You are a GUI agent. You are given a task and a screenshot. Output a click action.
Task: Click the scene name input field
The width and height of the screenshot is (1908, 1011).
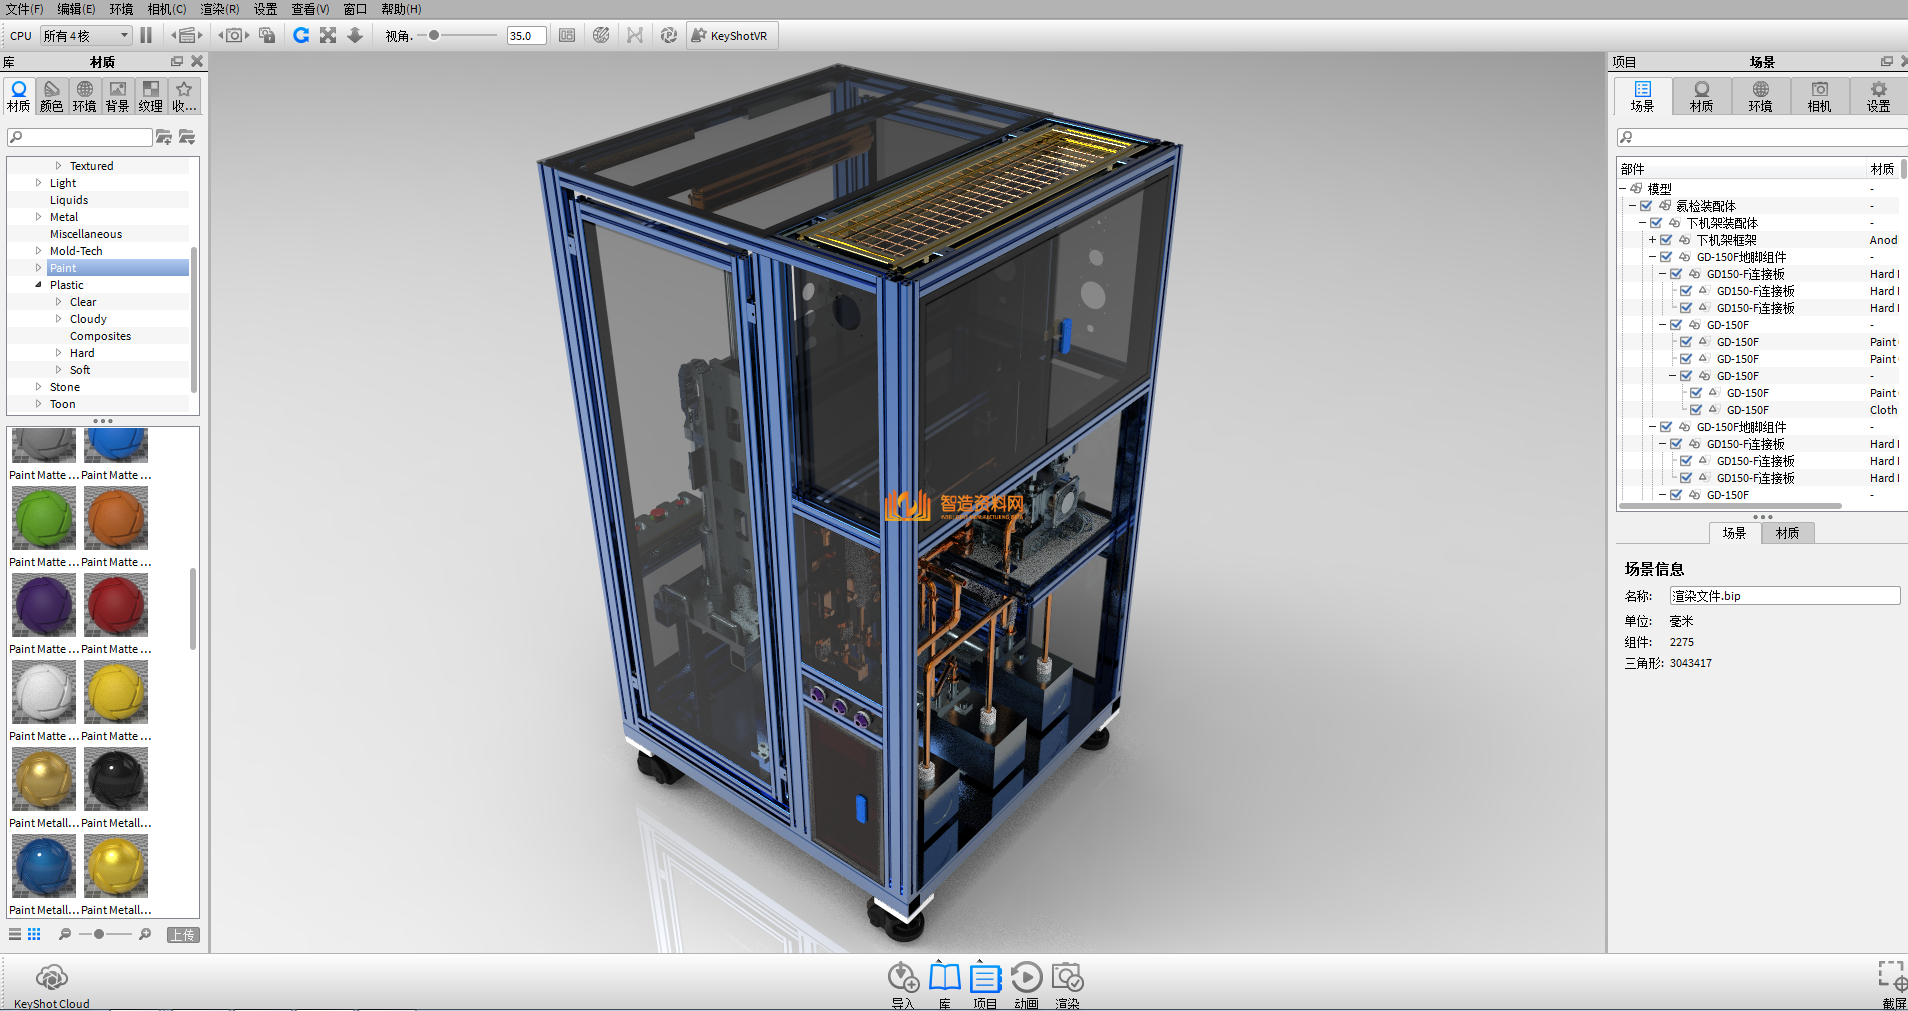[x=1784, y=596]
